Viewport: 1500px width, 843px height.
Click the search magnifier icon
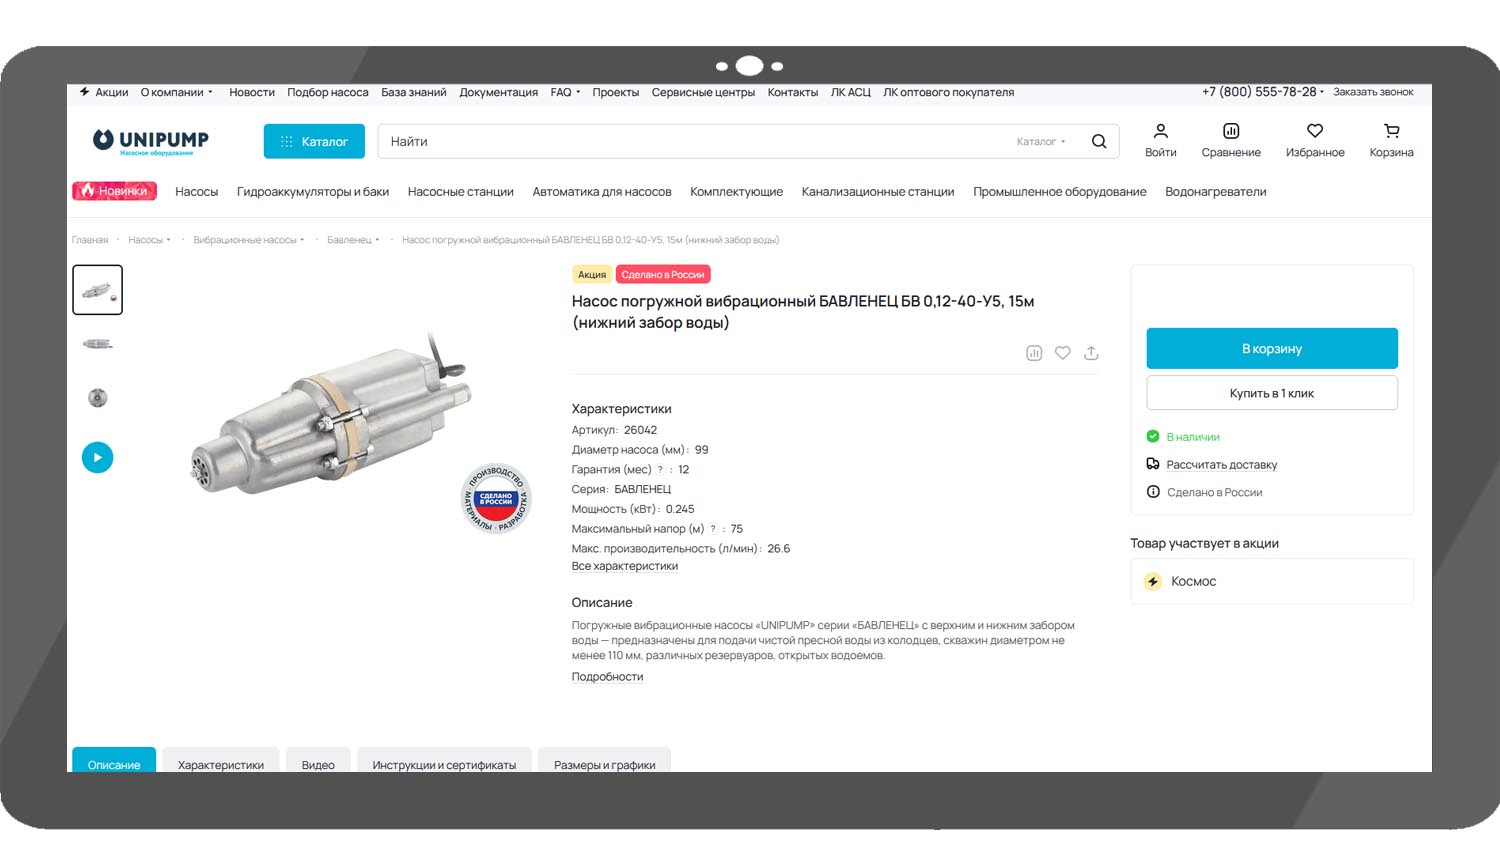coord(1098,141)
